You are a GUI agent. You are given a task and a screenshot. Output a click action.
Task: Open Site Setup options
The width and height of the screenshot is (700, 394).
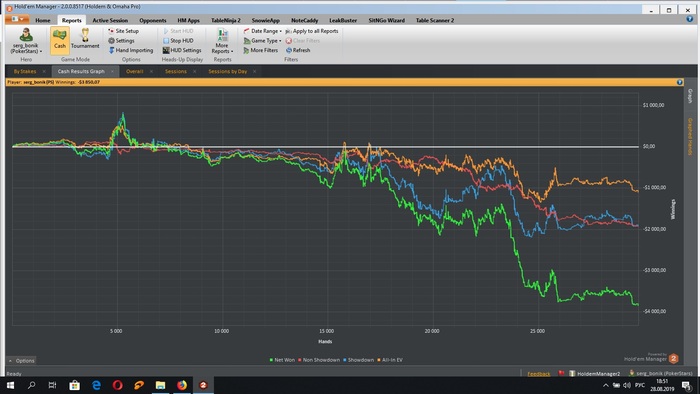pyautogui.click(x=123, y=31)
